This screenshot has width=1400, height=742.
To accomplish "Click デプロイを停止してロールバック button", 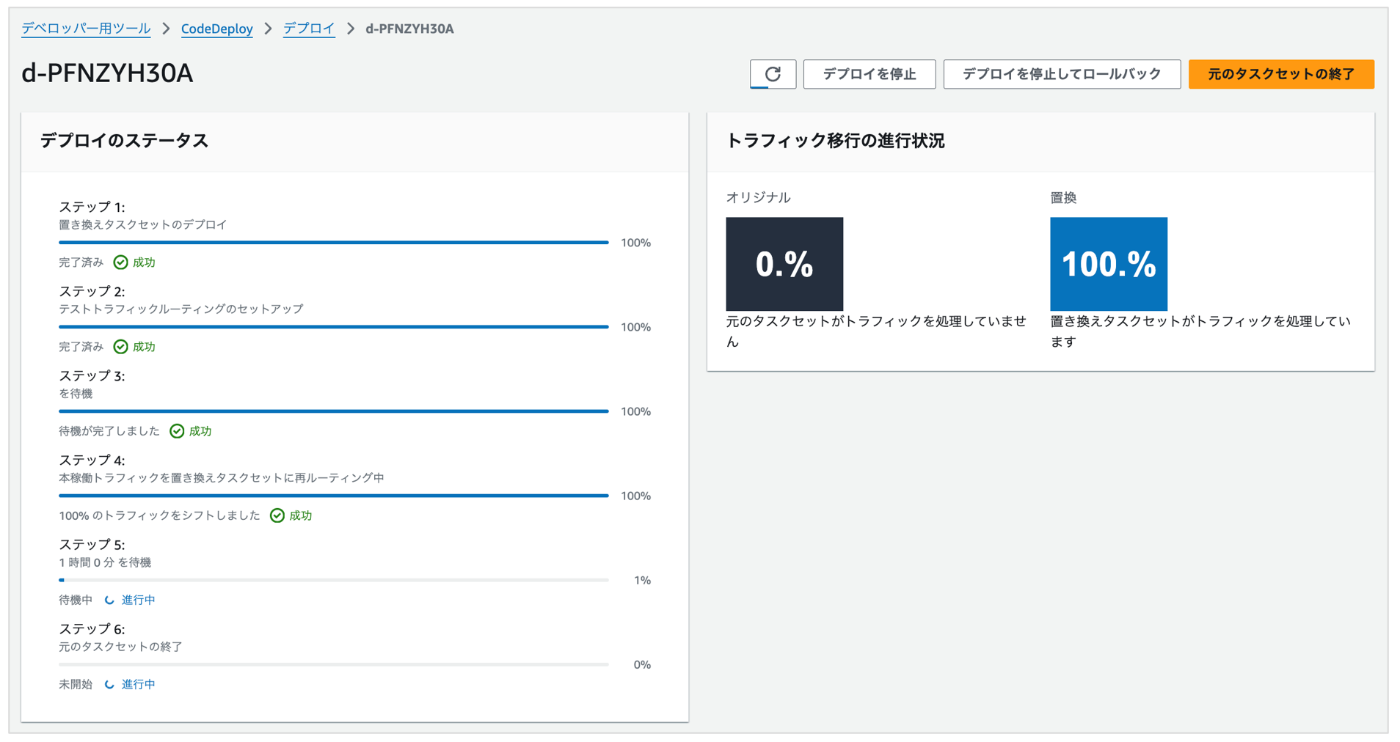I will pyautogui.click(x=1062, y=74).
